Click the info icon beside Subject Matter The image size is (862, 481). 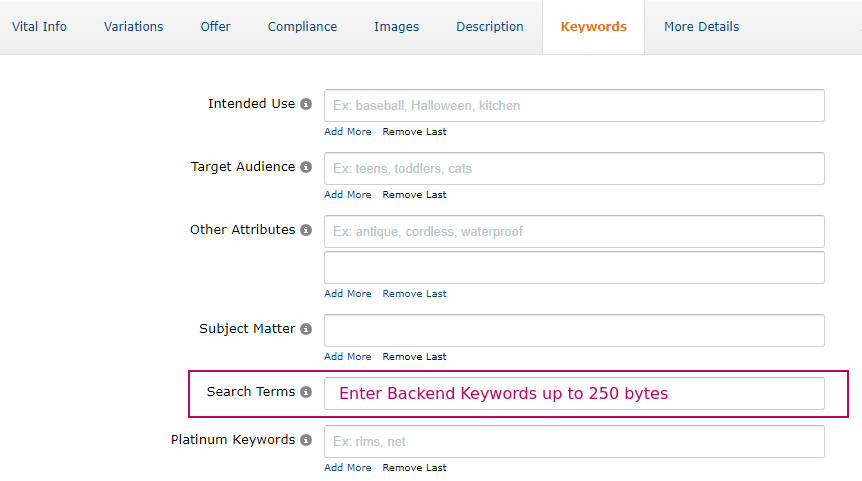(x=306, y=329)
